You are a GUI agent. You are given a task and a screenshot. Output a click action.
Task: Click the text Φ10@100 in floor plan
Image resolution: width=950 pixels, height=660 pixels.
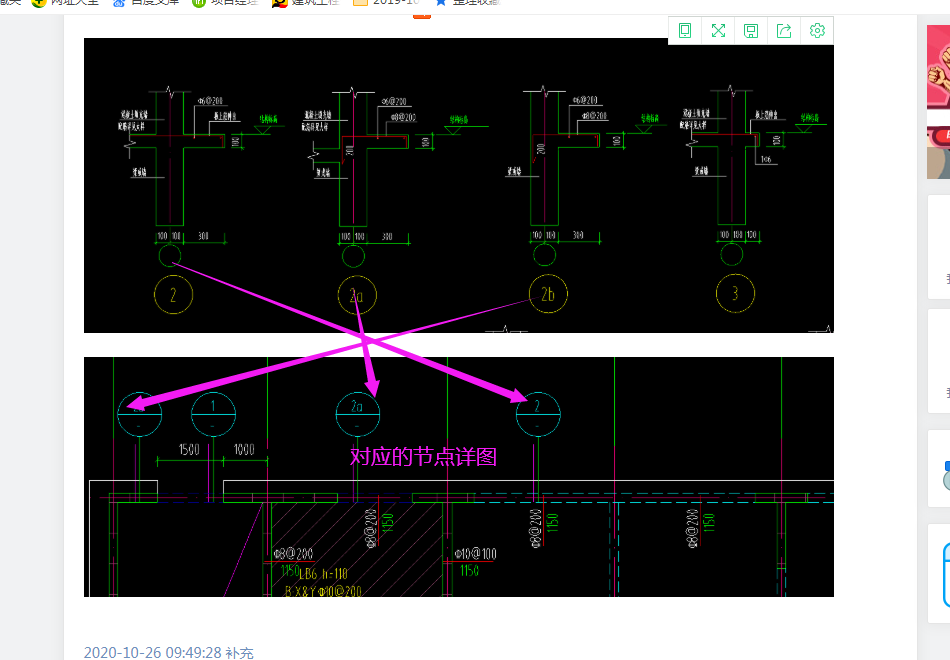[x=476, y=554]
